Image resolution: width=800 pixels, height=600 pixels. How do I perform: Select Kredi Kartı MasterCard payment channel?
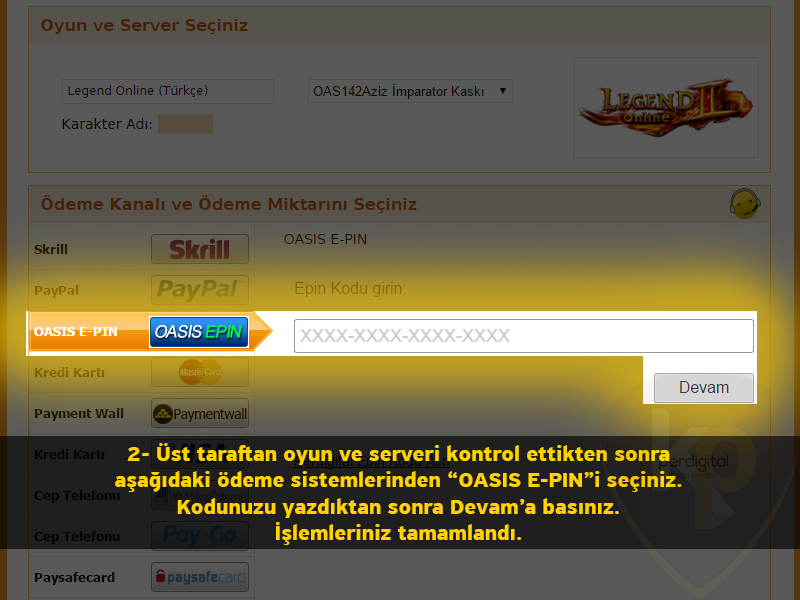tap(141, 372)
